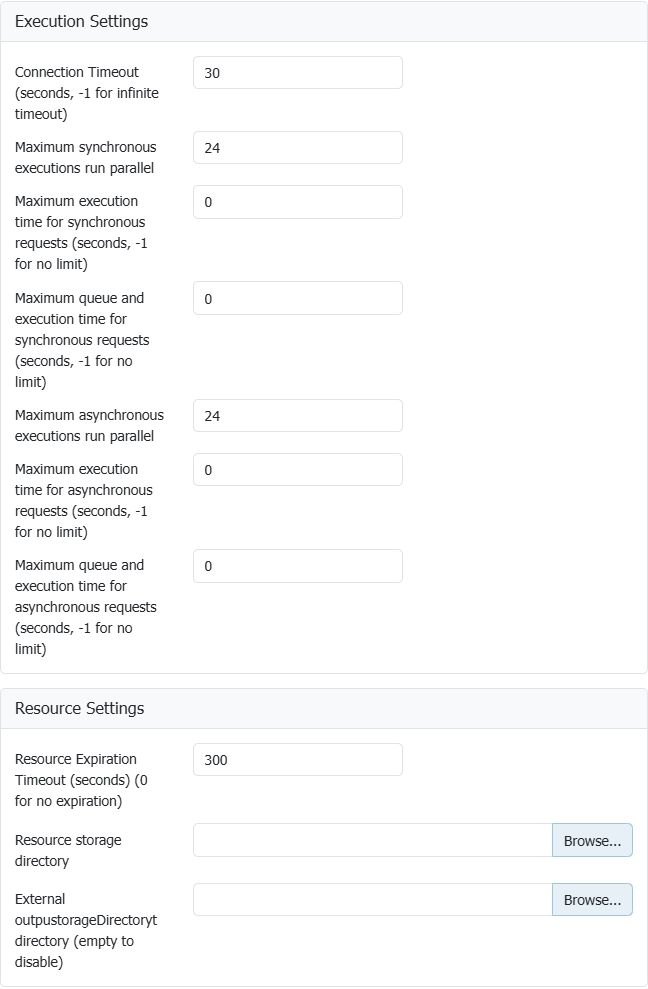Image resolution: width=648 pixels, height=989 pixels.
Task: Focus the Resource Expiration Timeout field
Action: point(297,760)
